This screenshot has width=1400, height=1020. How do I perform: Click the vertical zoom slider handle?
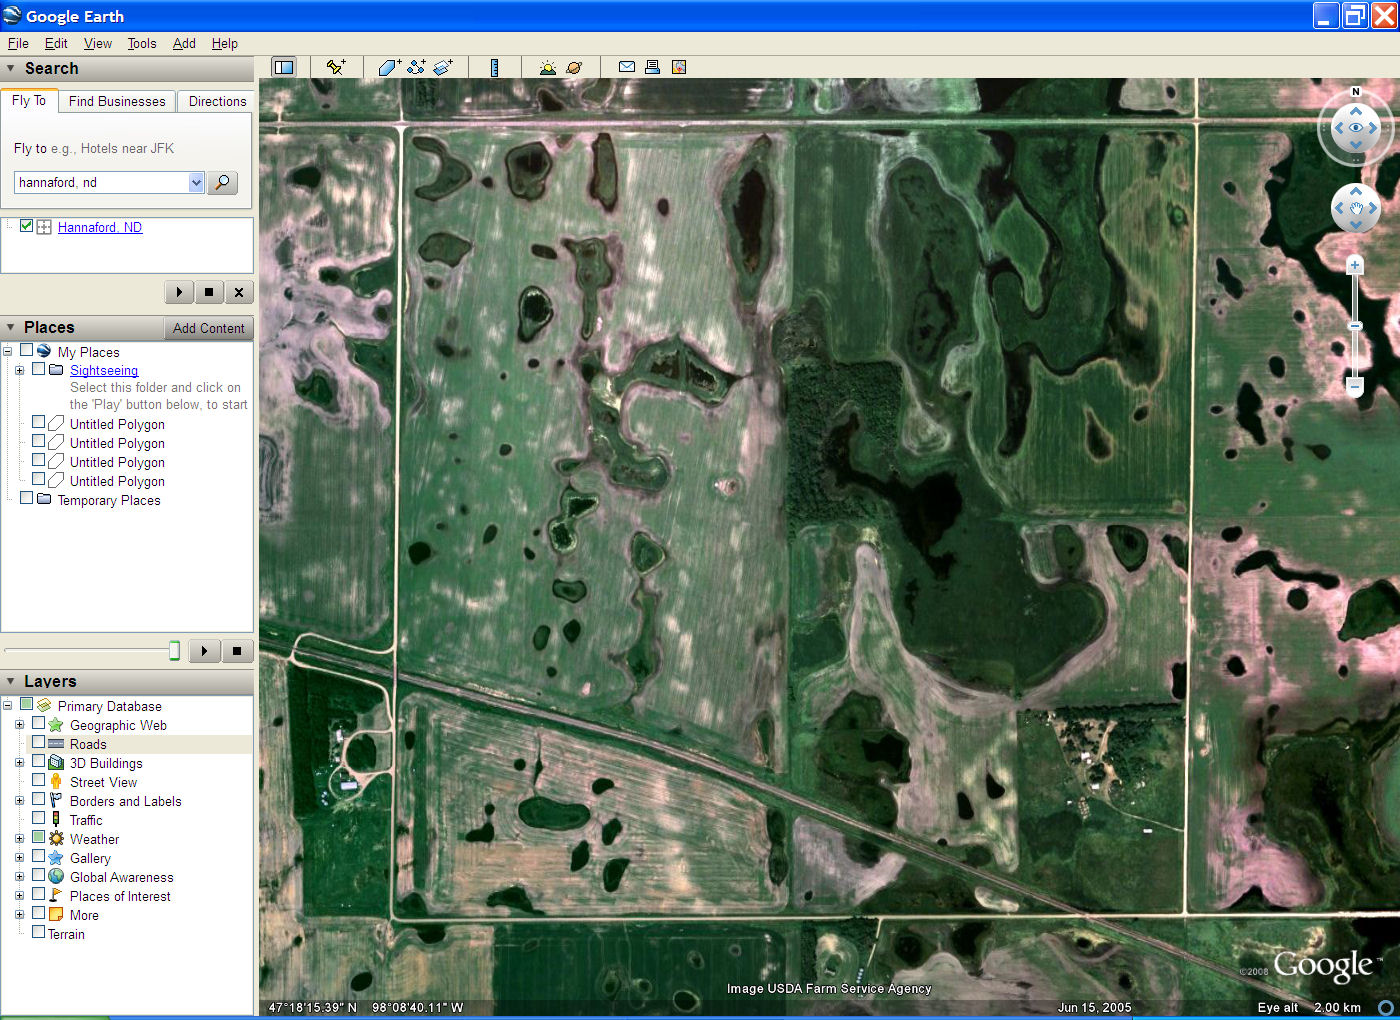[x=1355, y=326]
